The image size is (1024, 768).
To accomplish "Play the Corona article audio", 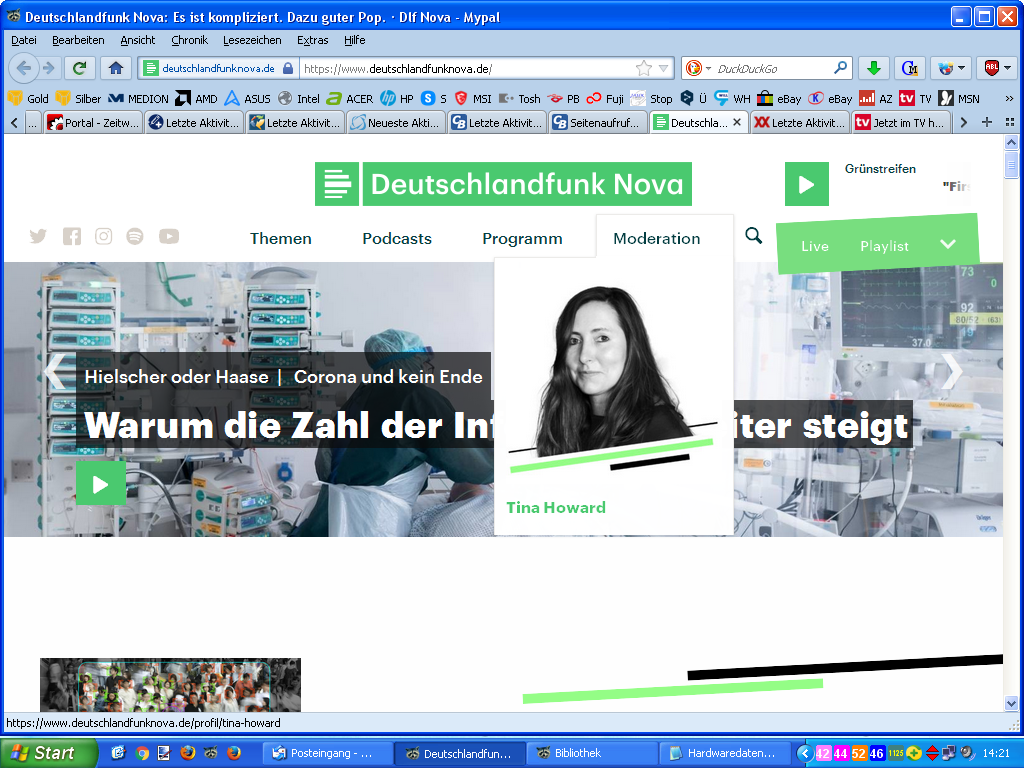I will pyautogui.click(x=101, y=484).
